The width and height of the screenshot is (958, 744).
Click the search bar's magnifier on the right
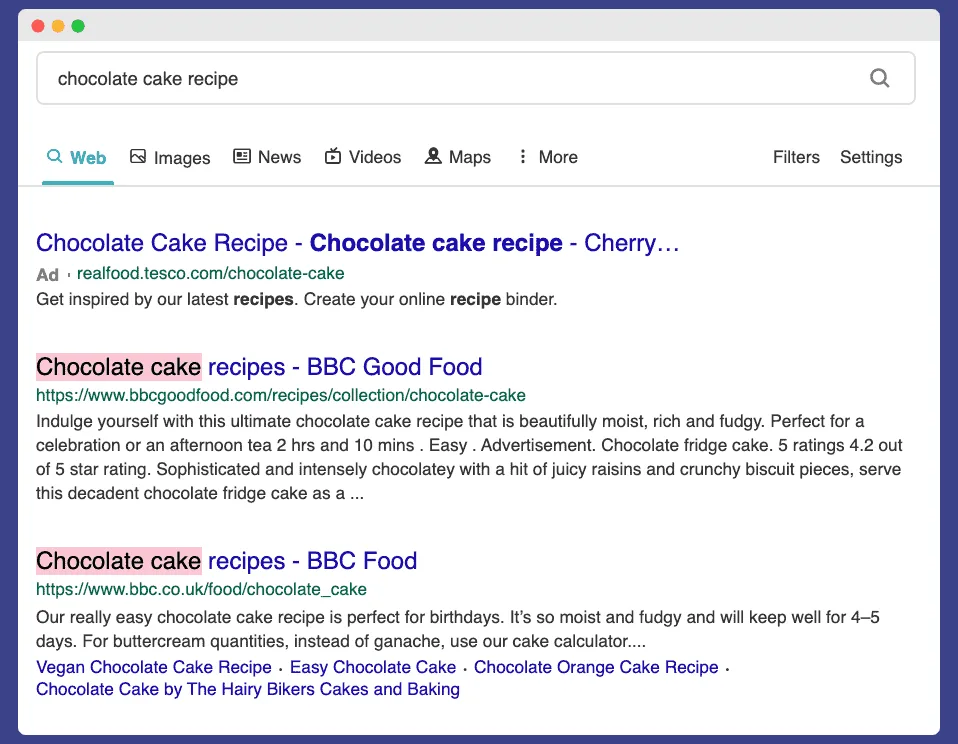(879, 77)
